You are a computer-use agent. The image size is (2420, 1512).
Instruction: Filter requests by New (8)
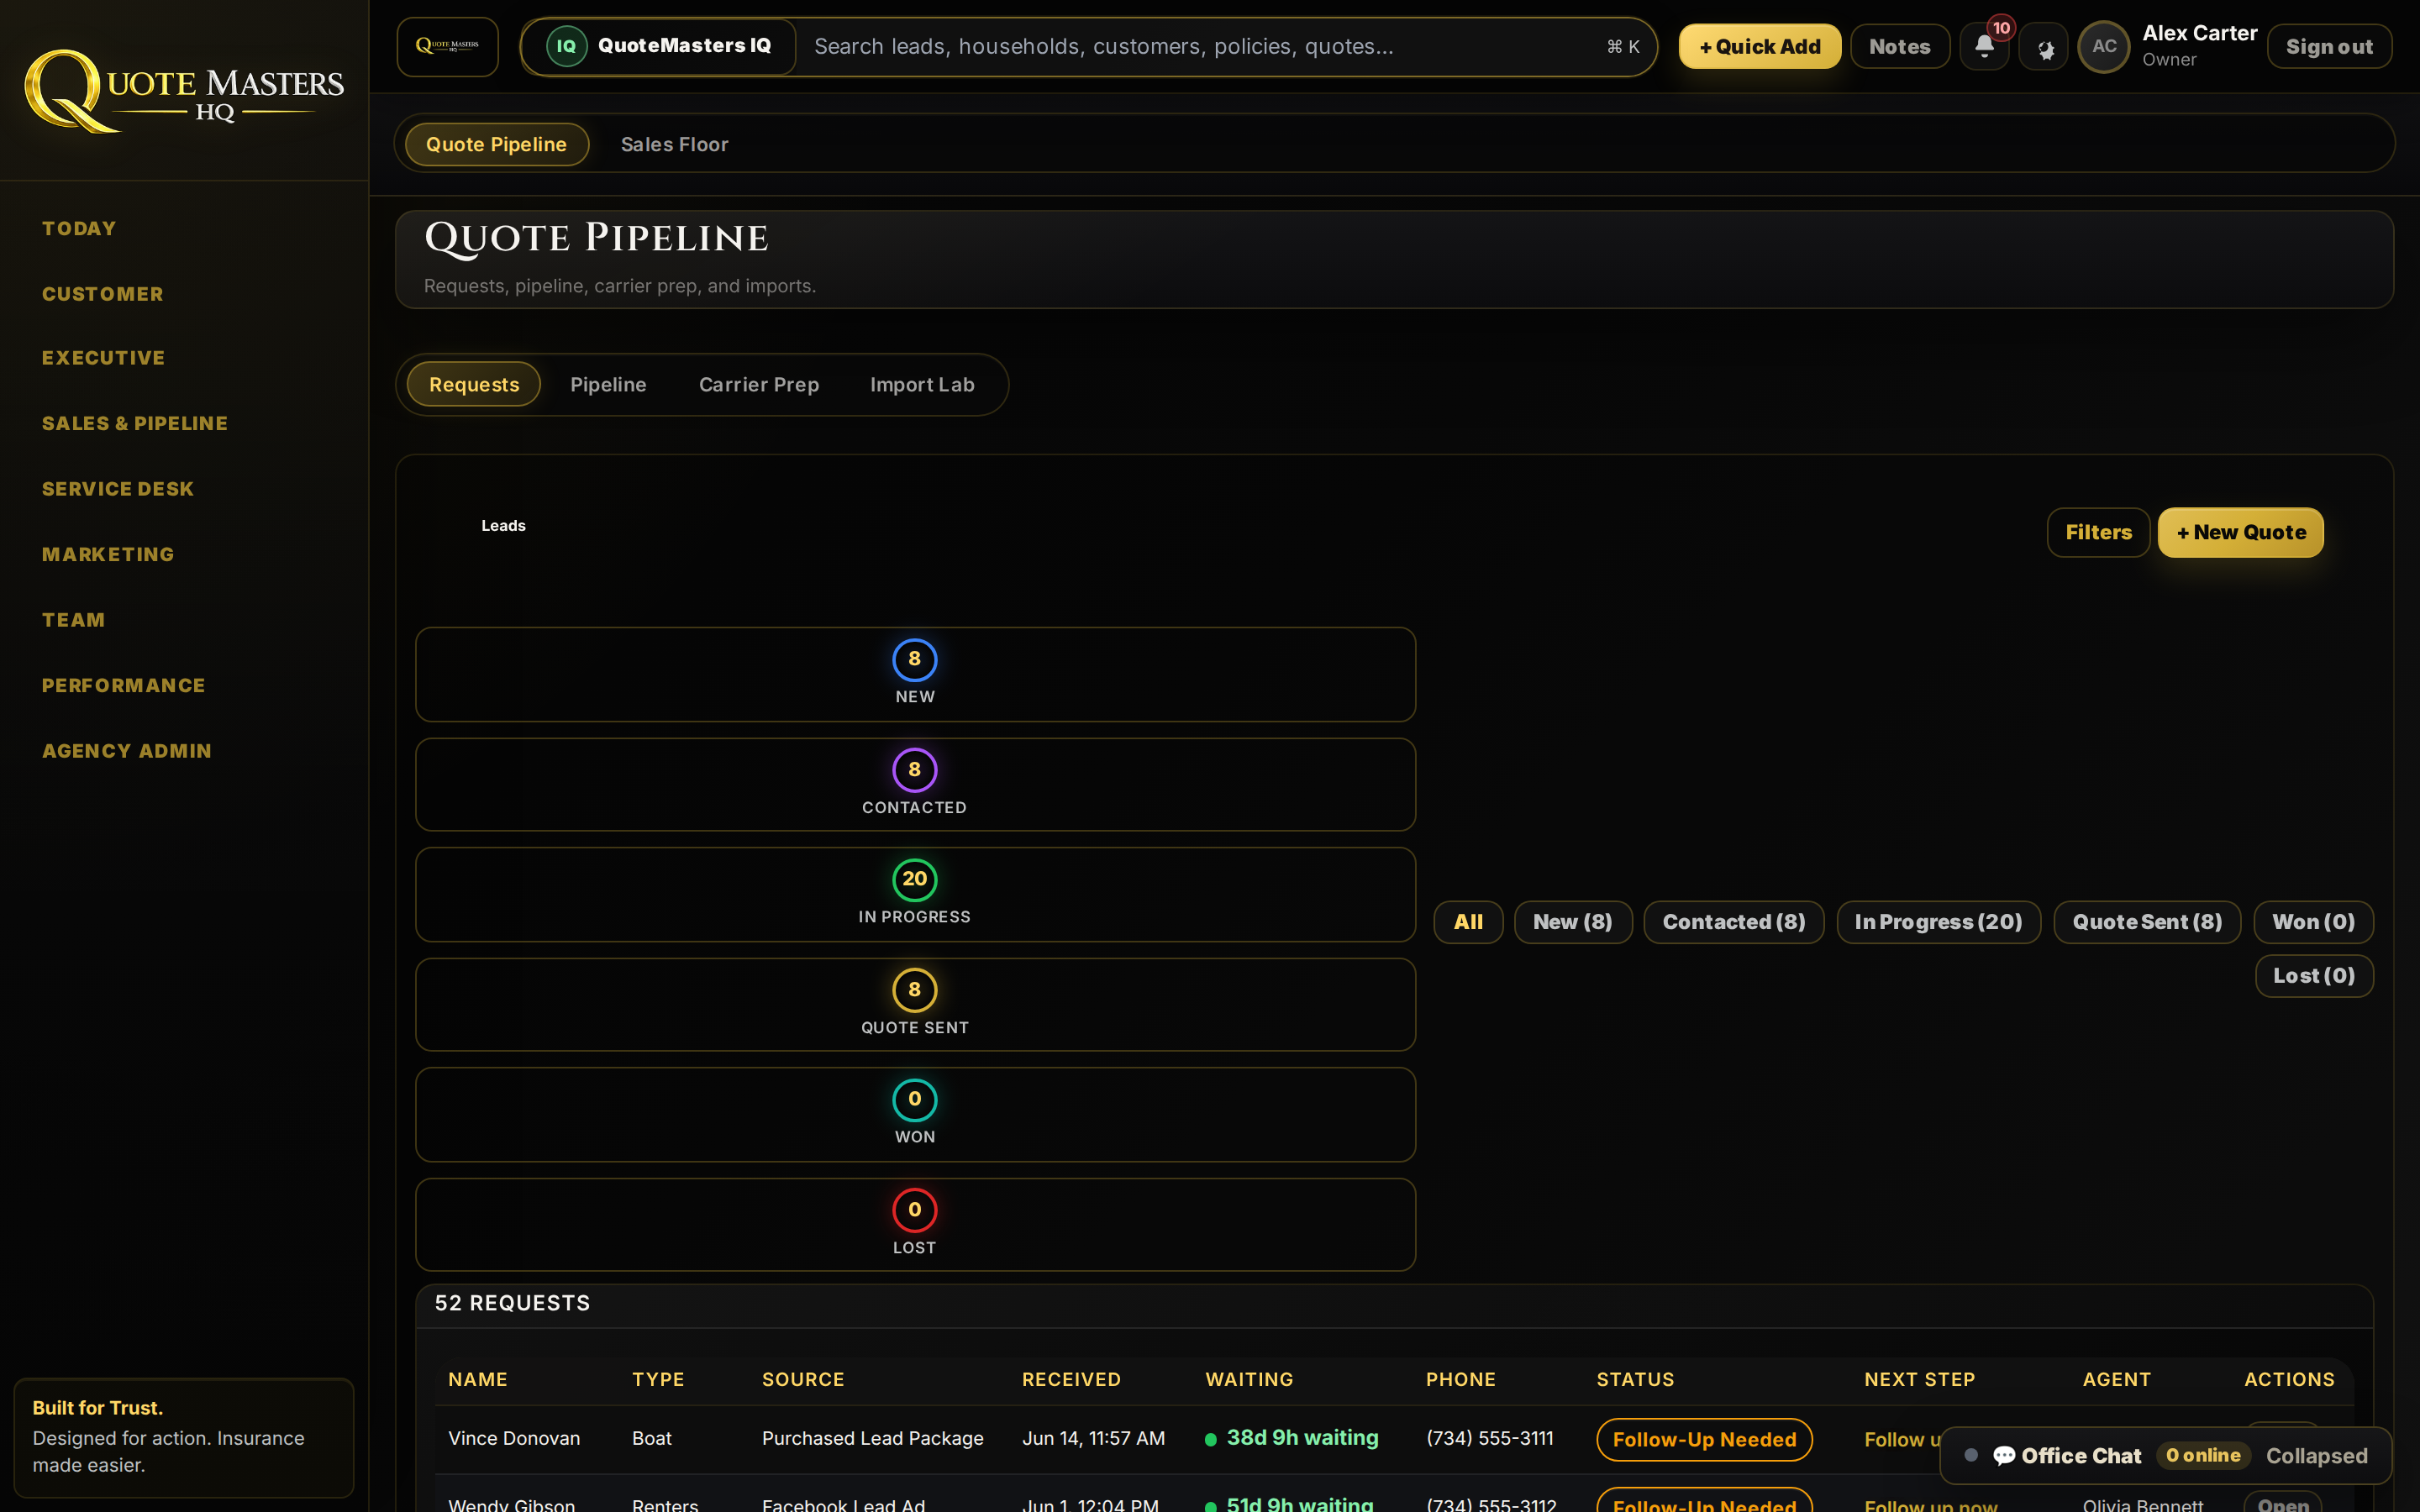pos(1572,922)
